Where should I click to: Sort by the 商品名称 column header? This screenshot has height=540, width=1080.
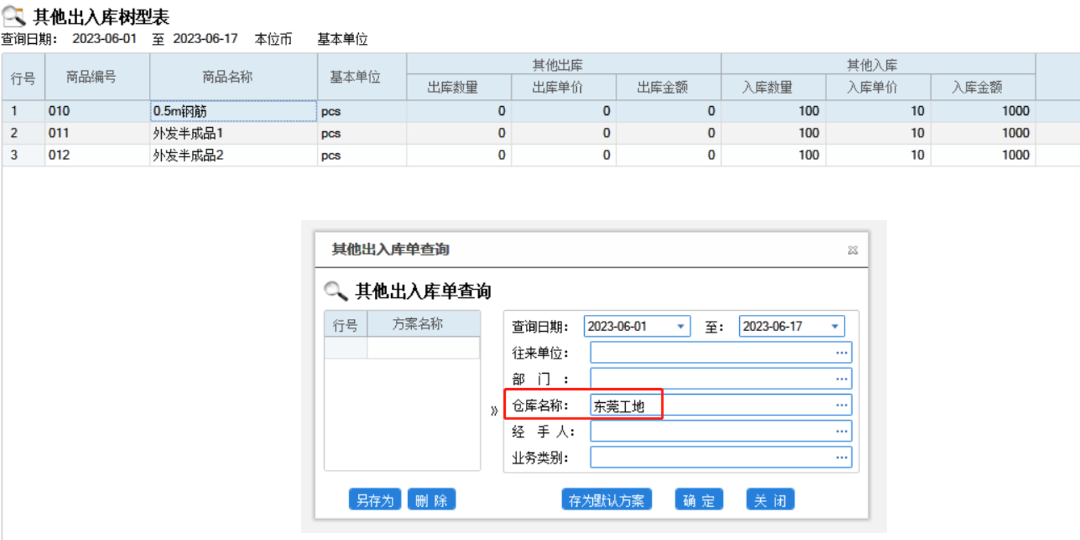233,77
